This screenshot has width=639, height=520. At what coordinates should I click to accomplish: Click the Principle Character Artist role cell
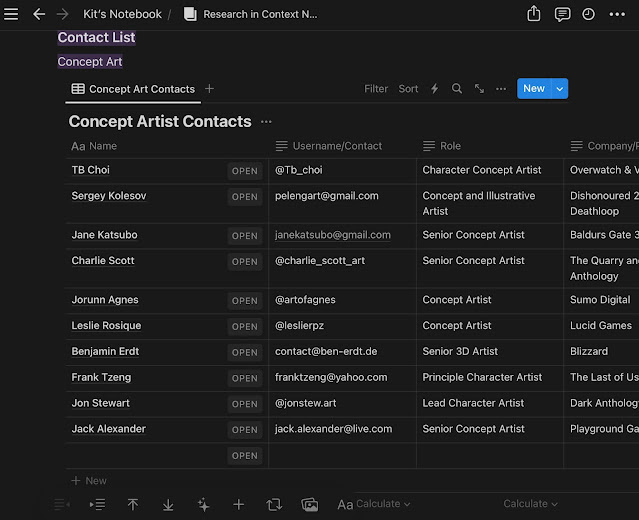pos(490,378)
